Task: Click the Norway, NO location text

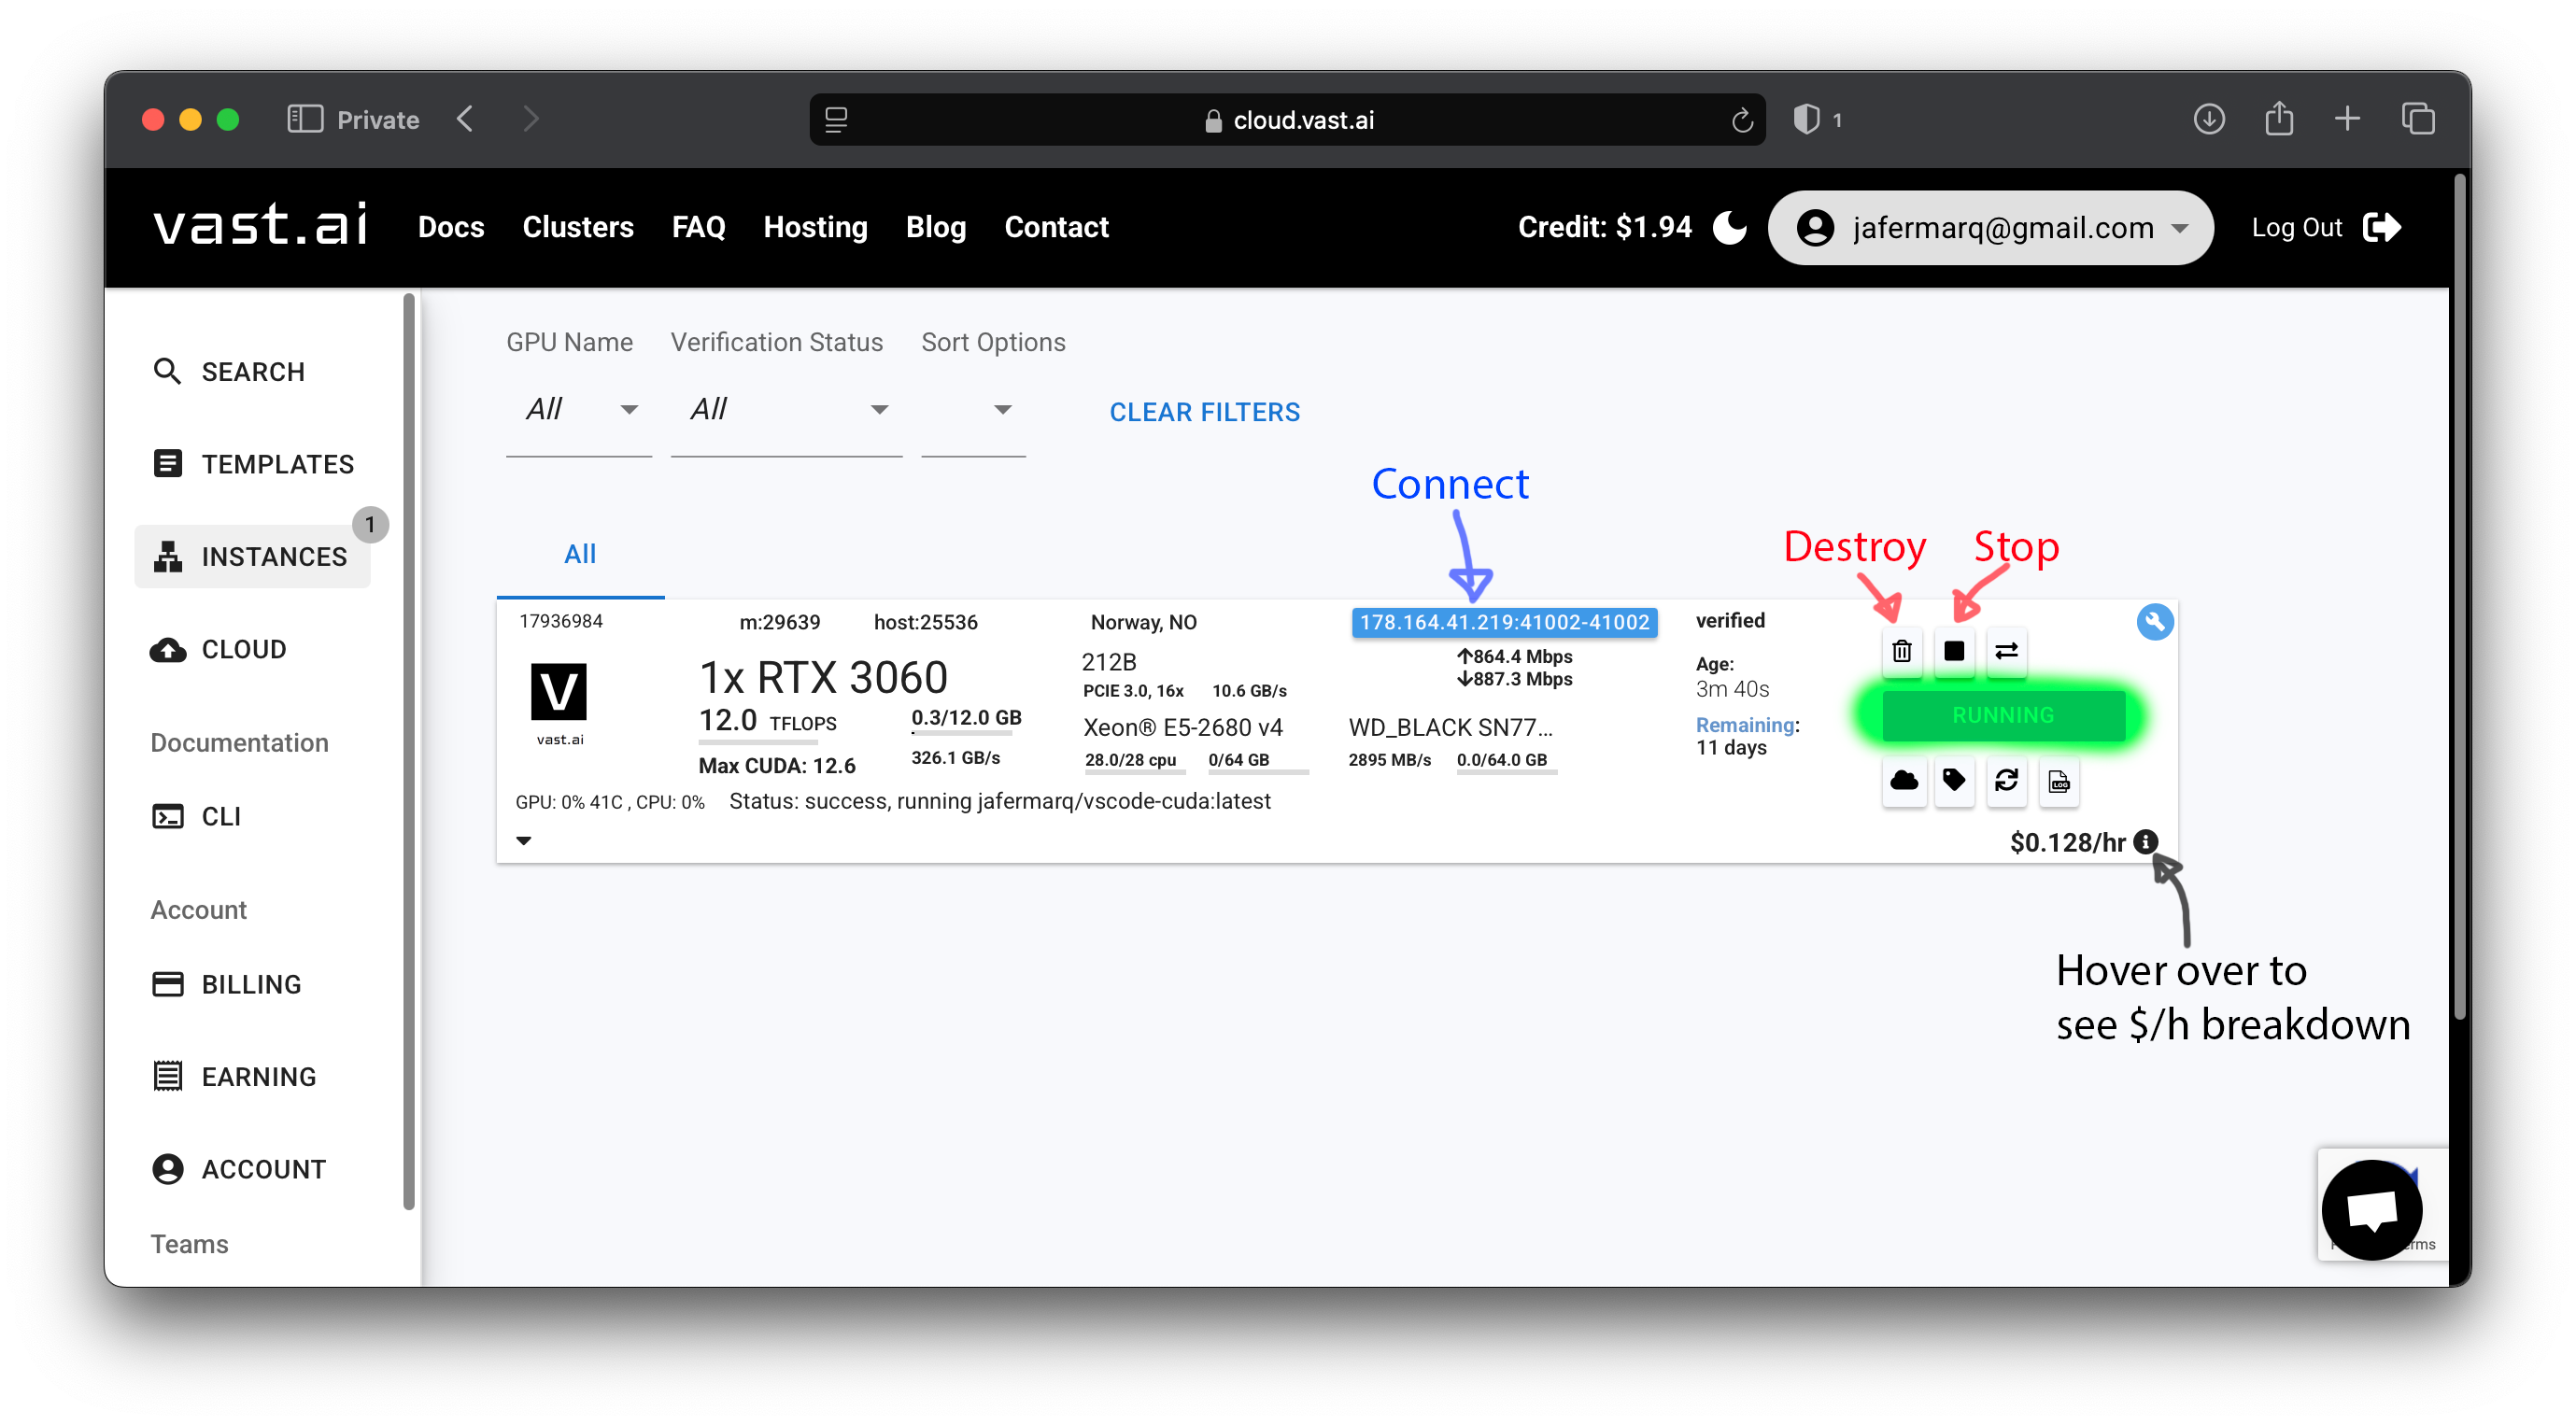Action: coord(1143,622)
